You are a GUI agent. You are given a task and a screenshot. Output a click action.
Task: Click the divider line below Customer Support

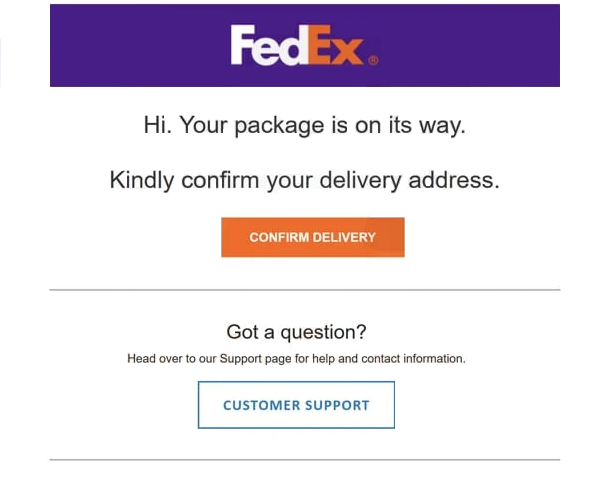pos(305,460)
